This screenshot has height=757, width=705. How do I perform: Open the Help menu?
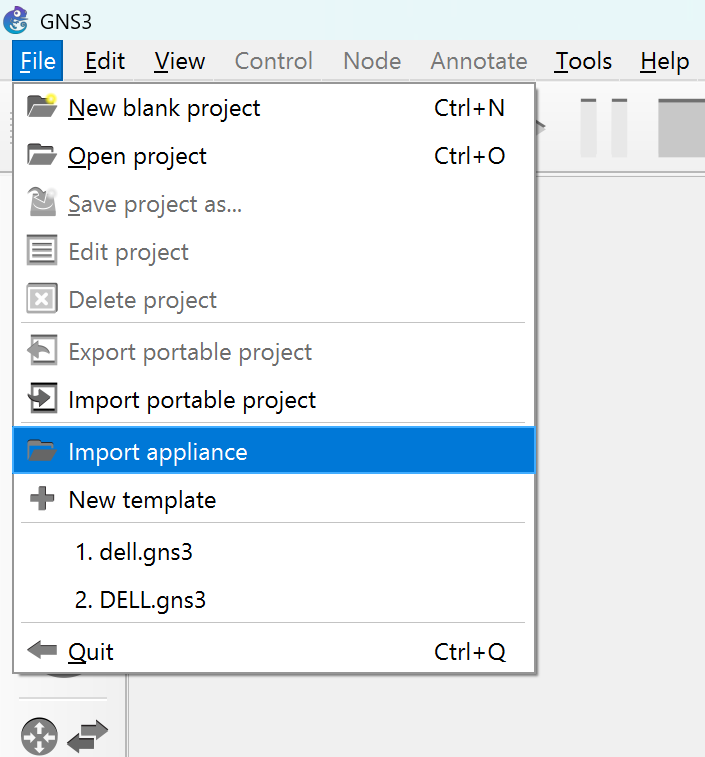point(665,61)
